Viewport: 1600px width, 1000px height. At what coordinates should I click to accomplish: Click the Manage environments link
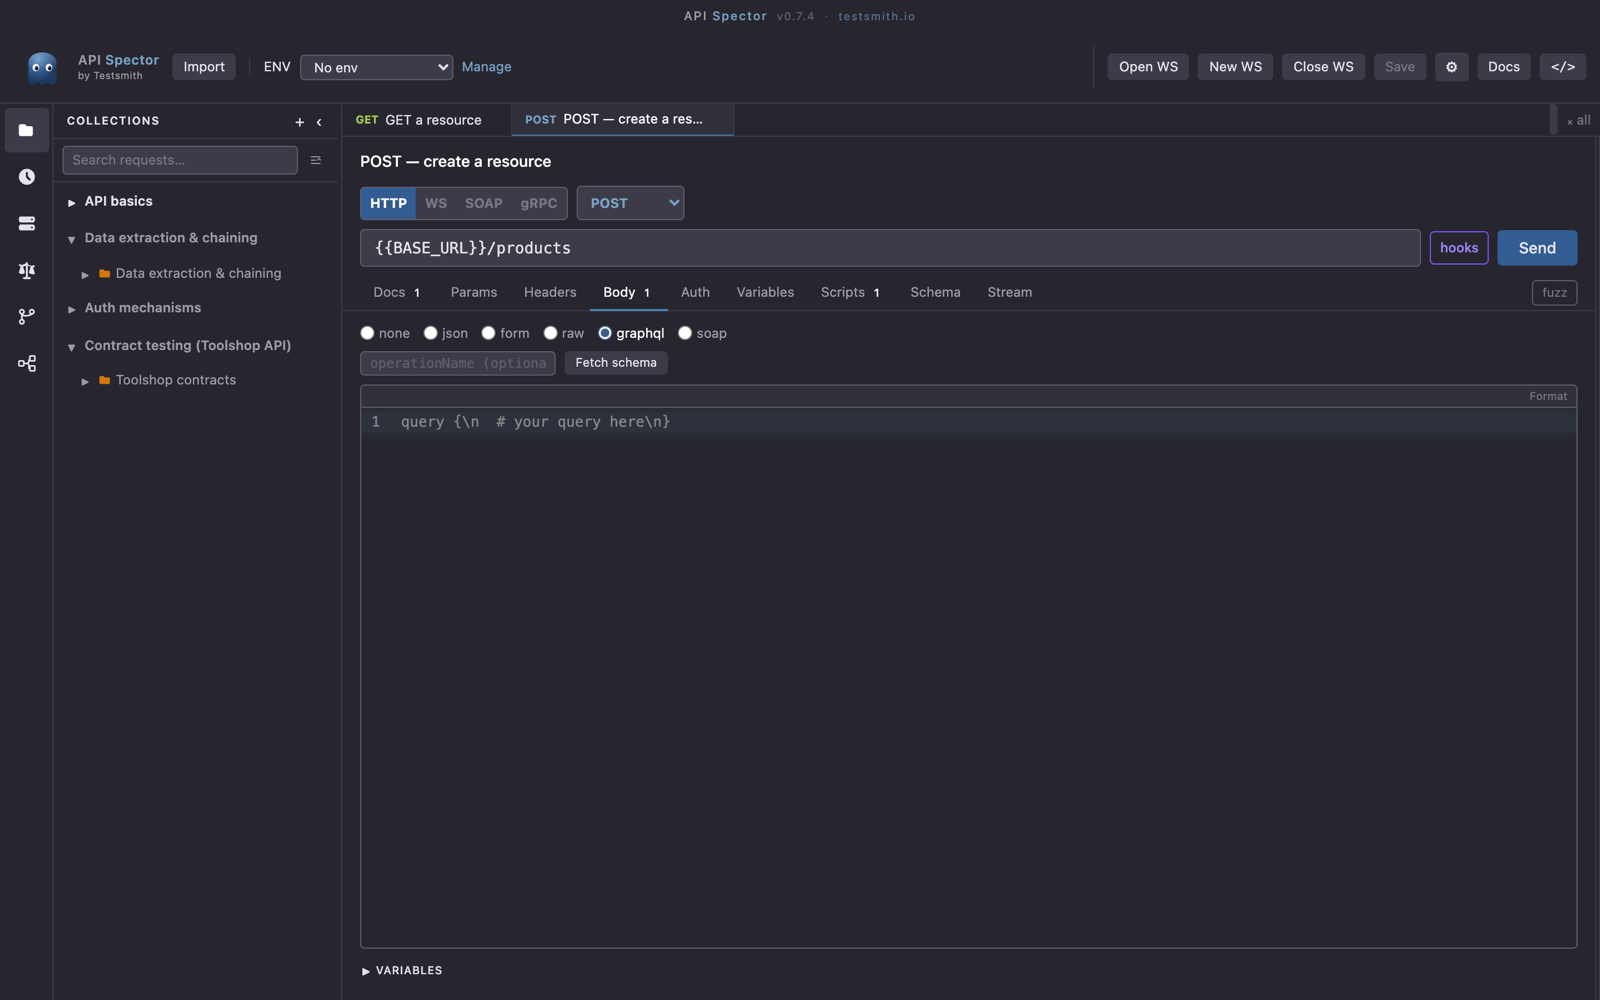pos(486,67)
